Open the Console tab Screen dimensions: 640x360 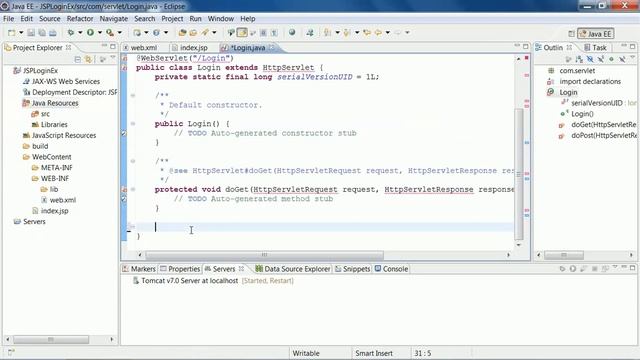391,269
